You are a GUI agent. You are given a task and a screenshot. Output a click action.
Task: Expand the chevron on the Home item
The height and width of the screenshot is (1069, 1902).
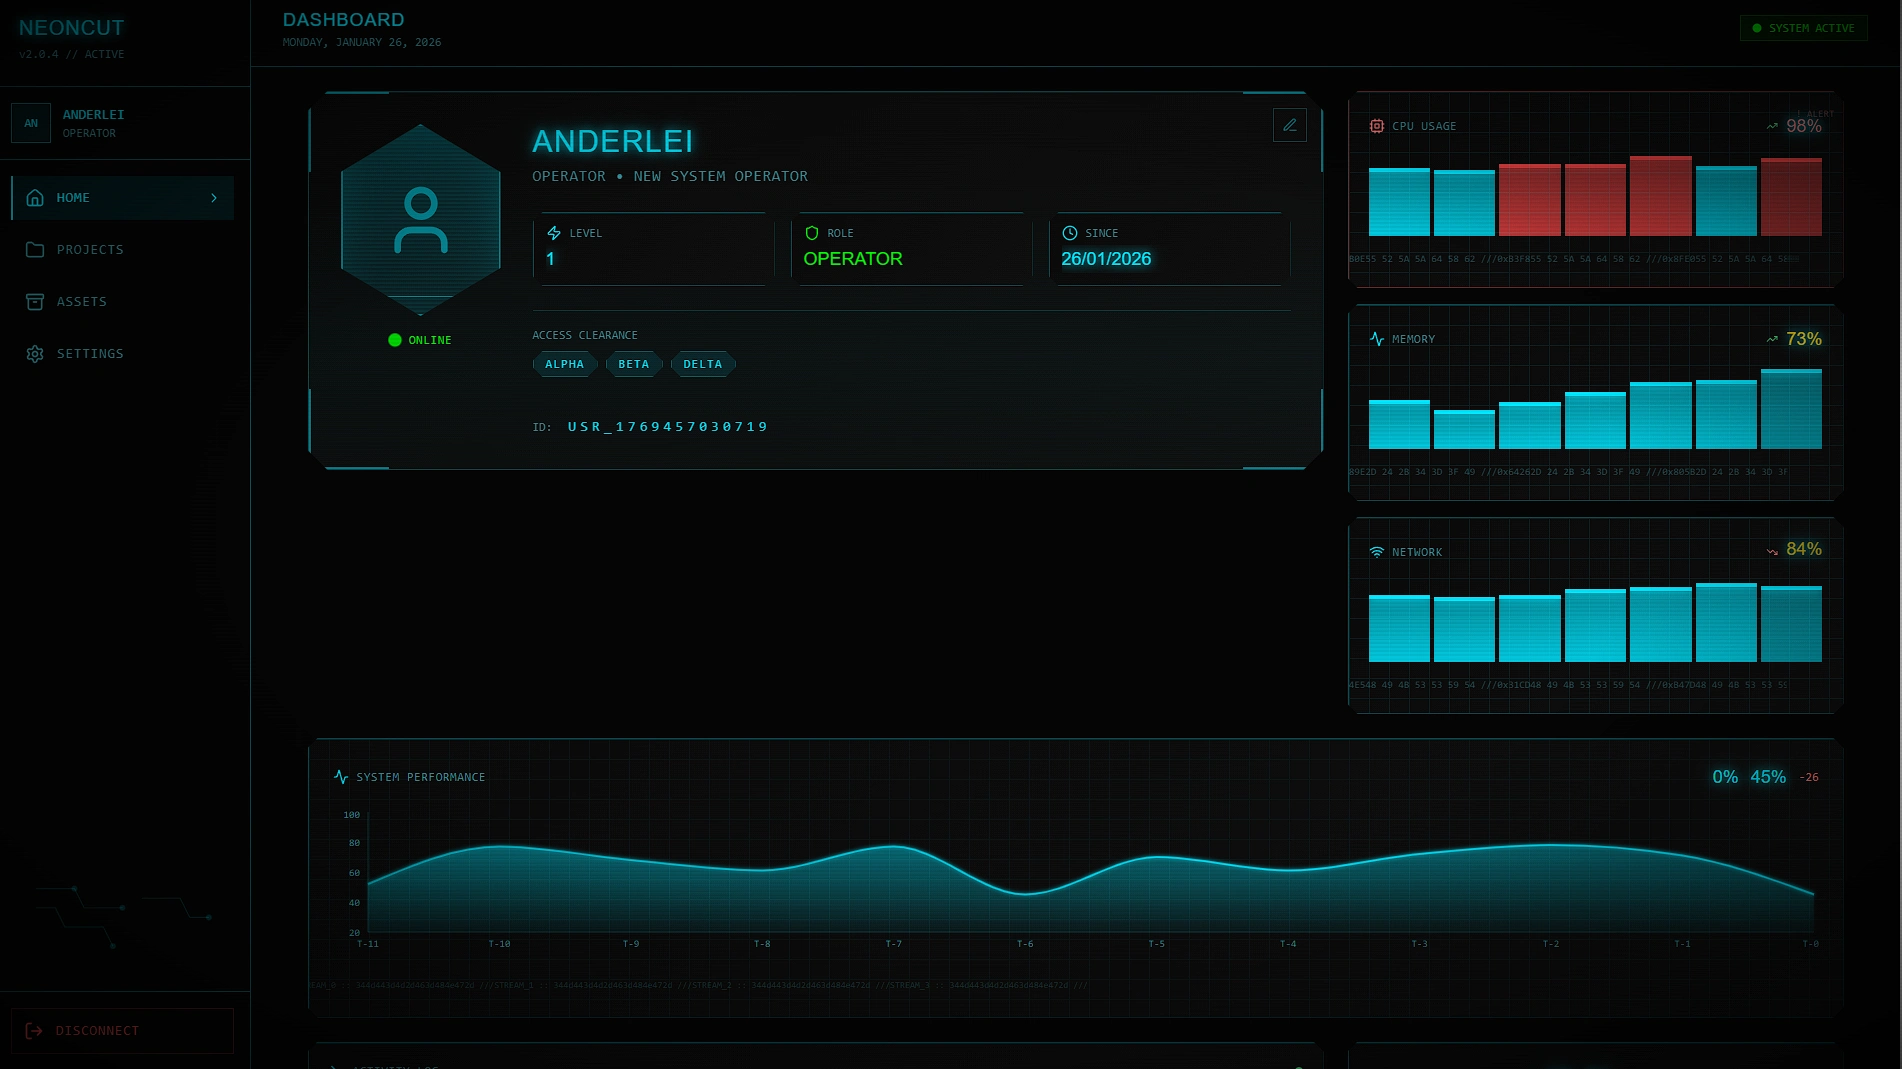click(x=214, y=198)
